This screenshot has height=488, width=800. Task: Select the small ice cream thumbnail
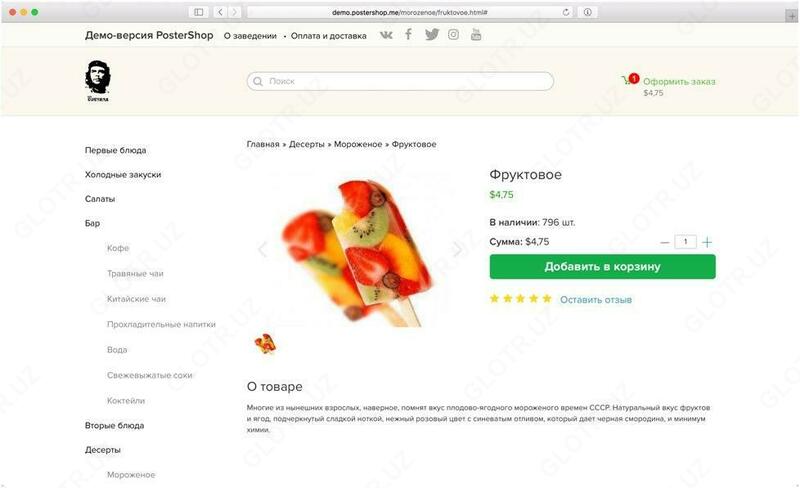(x=265, y=344)
